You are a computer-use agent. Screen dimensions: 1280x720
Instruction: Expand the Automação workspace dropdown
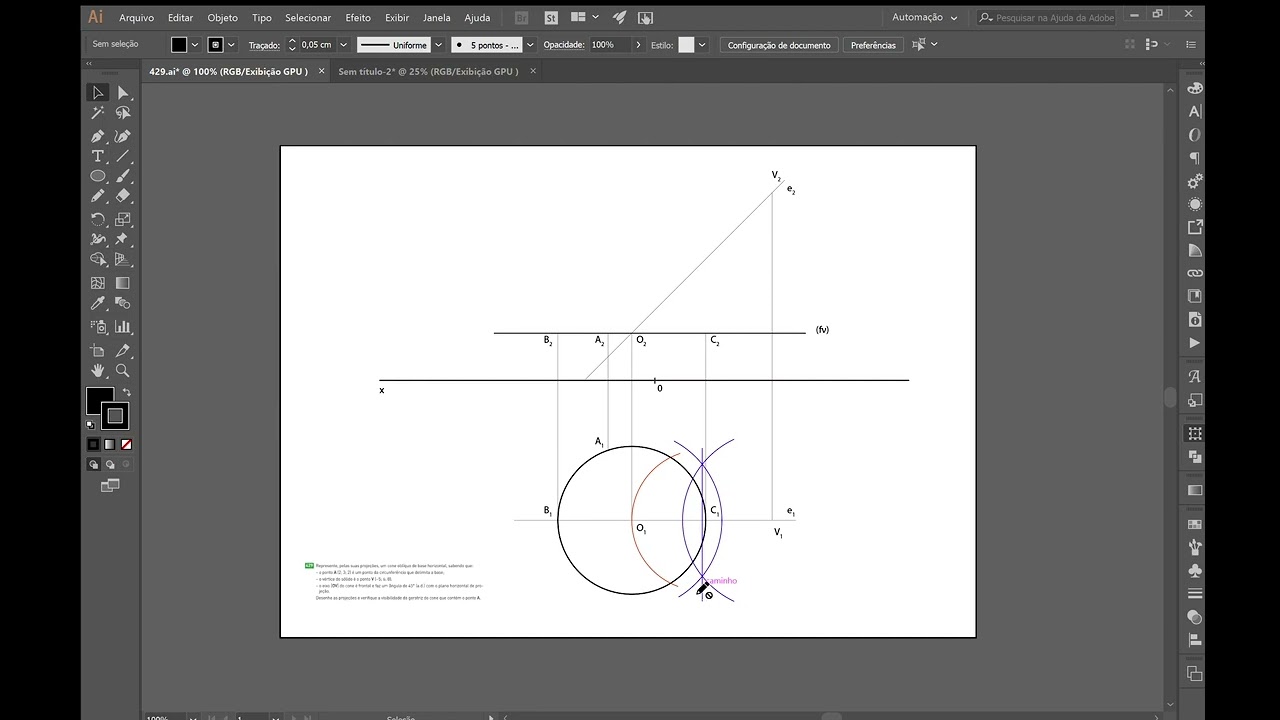coord(925,18)
